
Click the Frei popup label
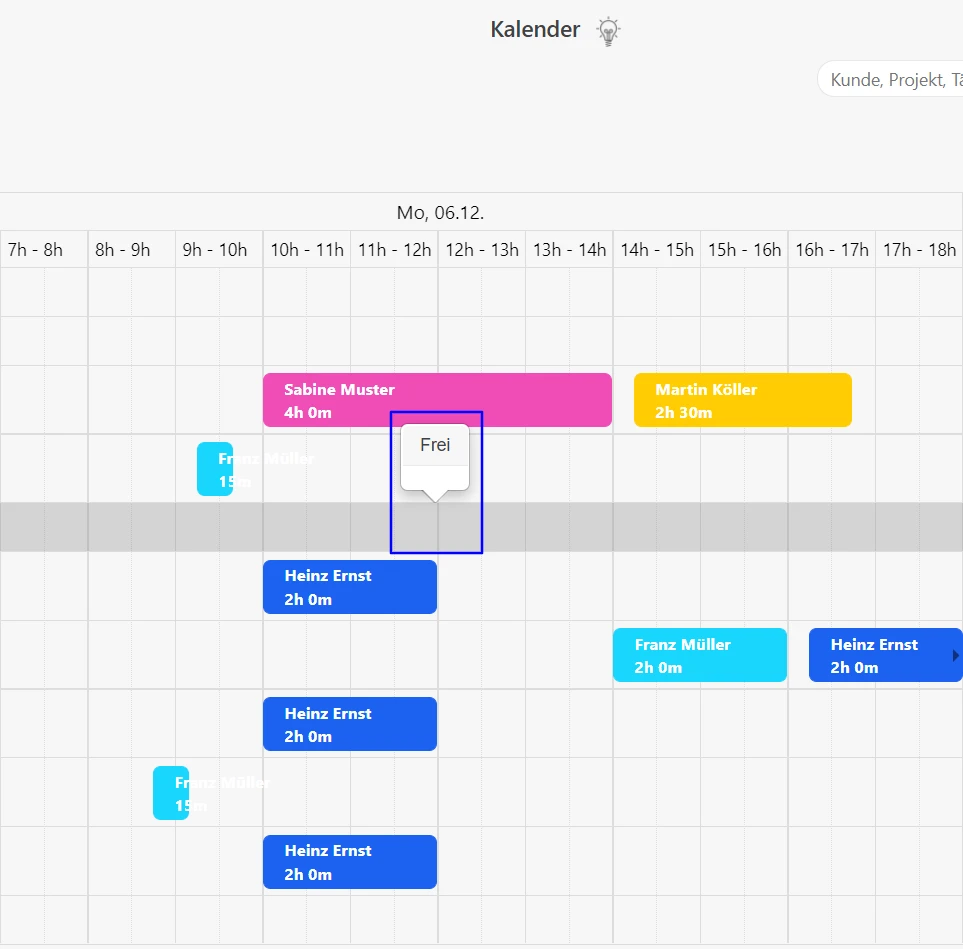coord(435,445)
